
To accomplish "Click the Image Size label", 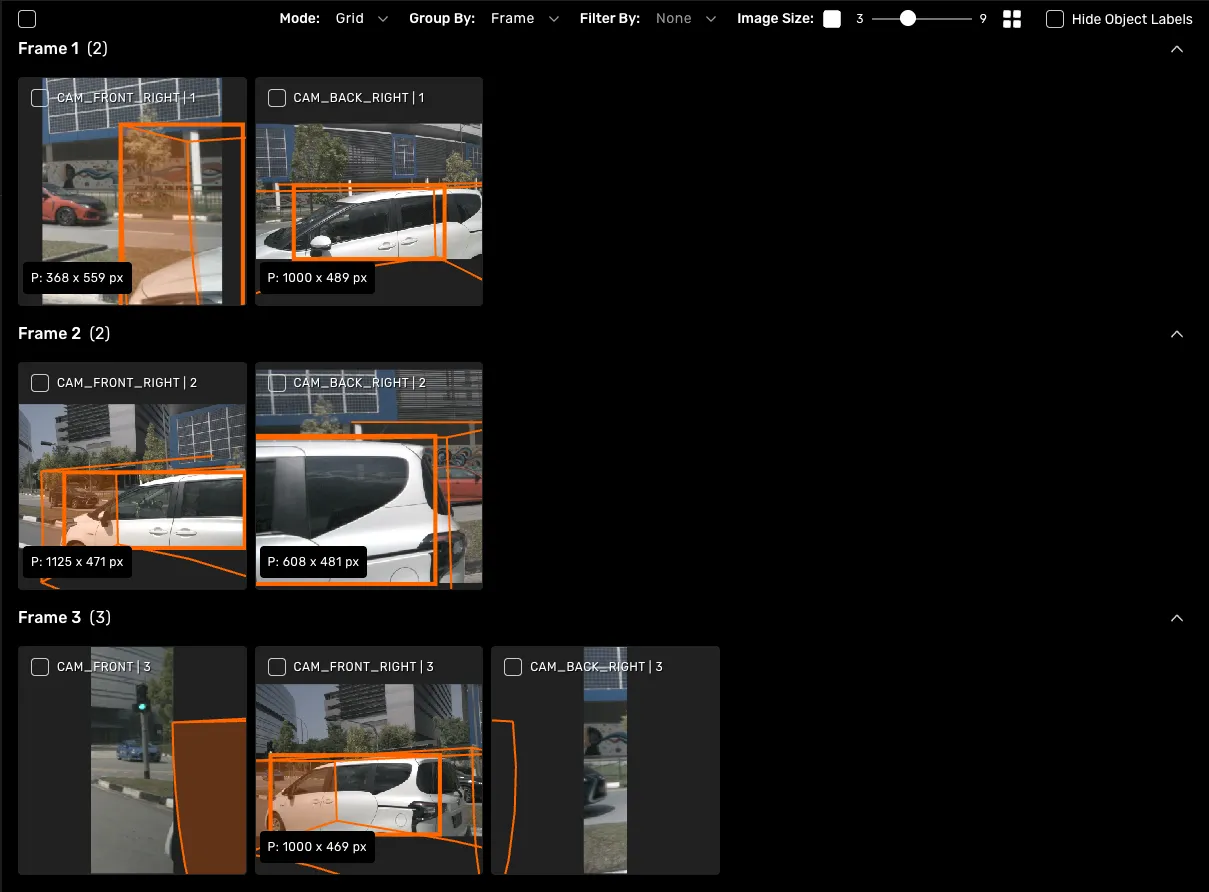I will coord(775,19).
